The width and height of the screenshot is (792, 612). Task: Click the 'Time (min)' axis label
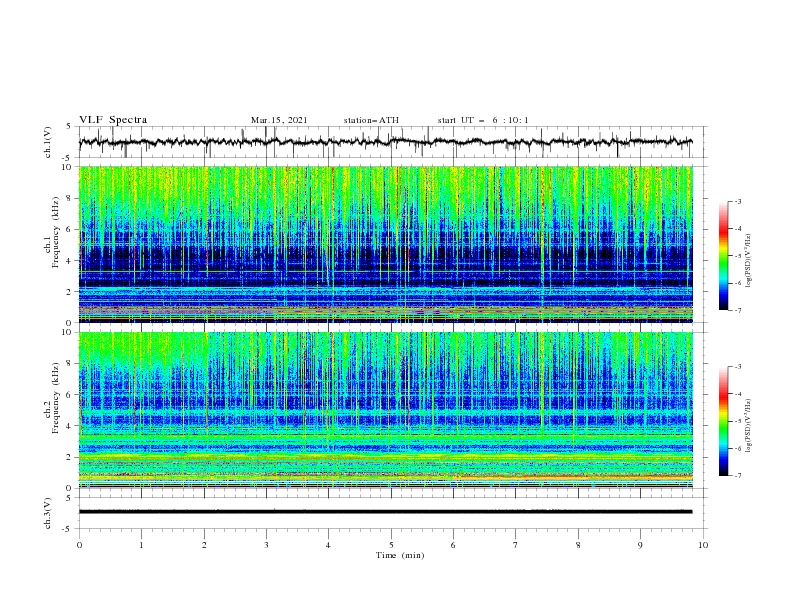coord(400,555)
